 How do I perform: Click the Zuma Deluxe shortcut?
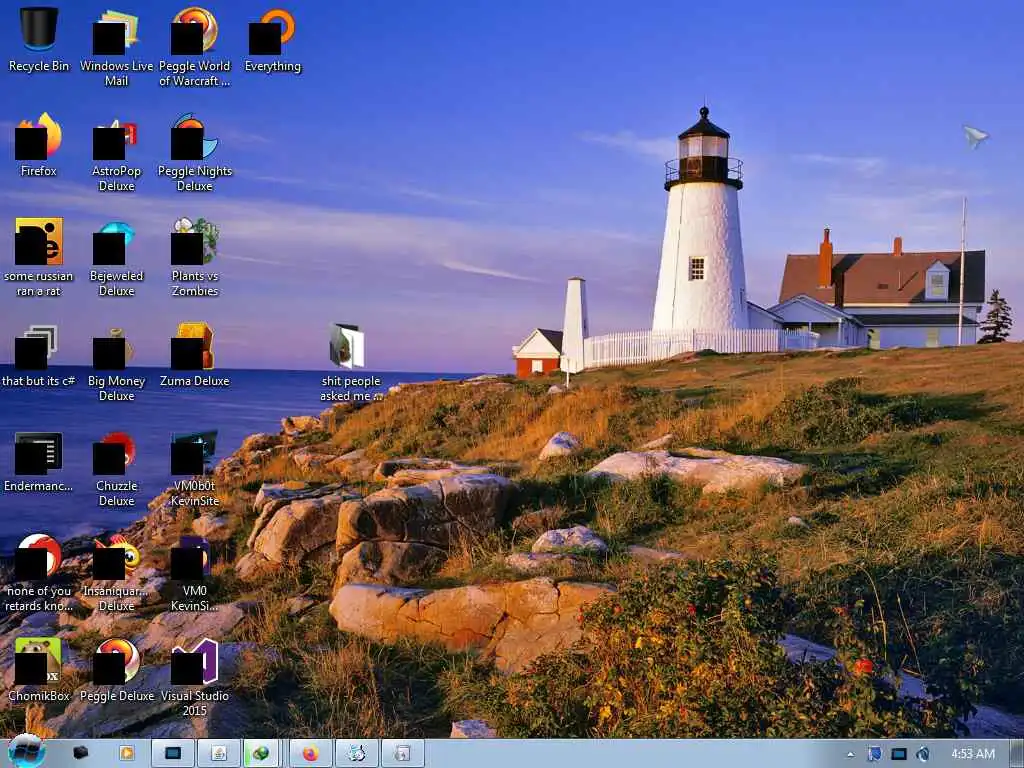tap(193, 346)
